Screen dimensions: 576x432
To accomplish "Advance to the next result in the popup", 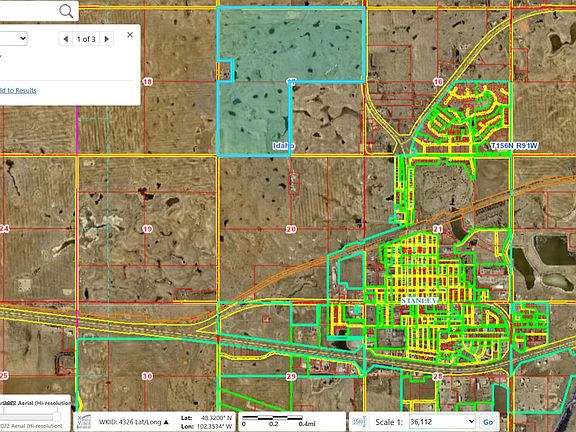I will (107, 39).
